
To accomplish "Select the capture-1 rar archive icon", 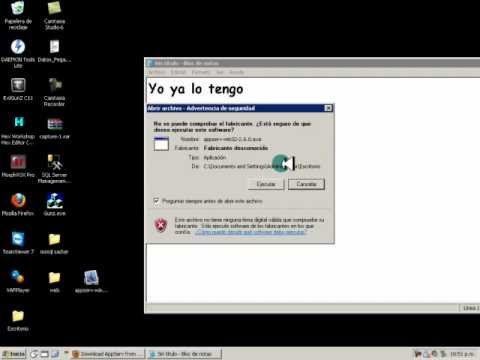I will (54, 127).
